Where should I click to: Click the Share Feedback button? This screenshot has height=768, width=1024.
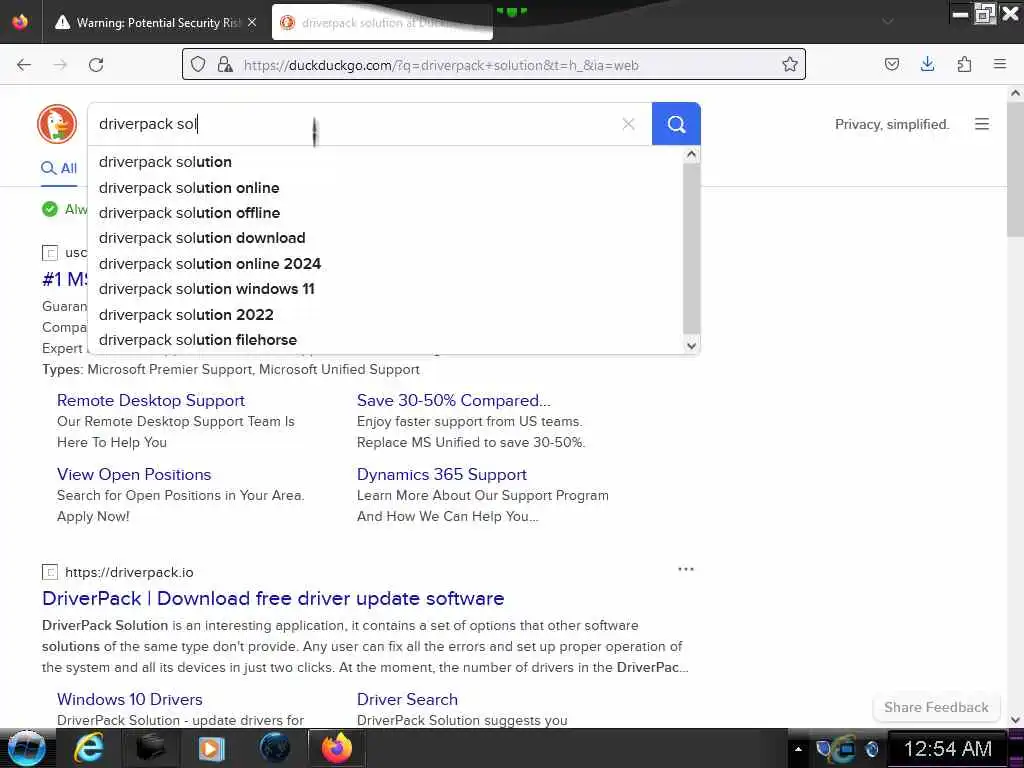(936, 707)
